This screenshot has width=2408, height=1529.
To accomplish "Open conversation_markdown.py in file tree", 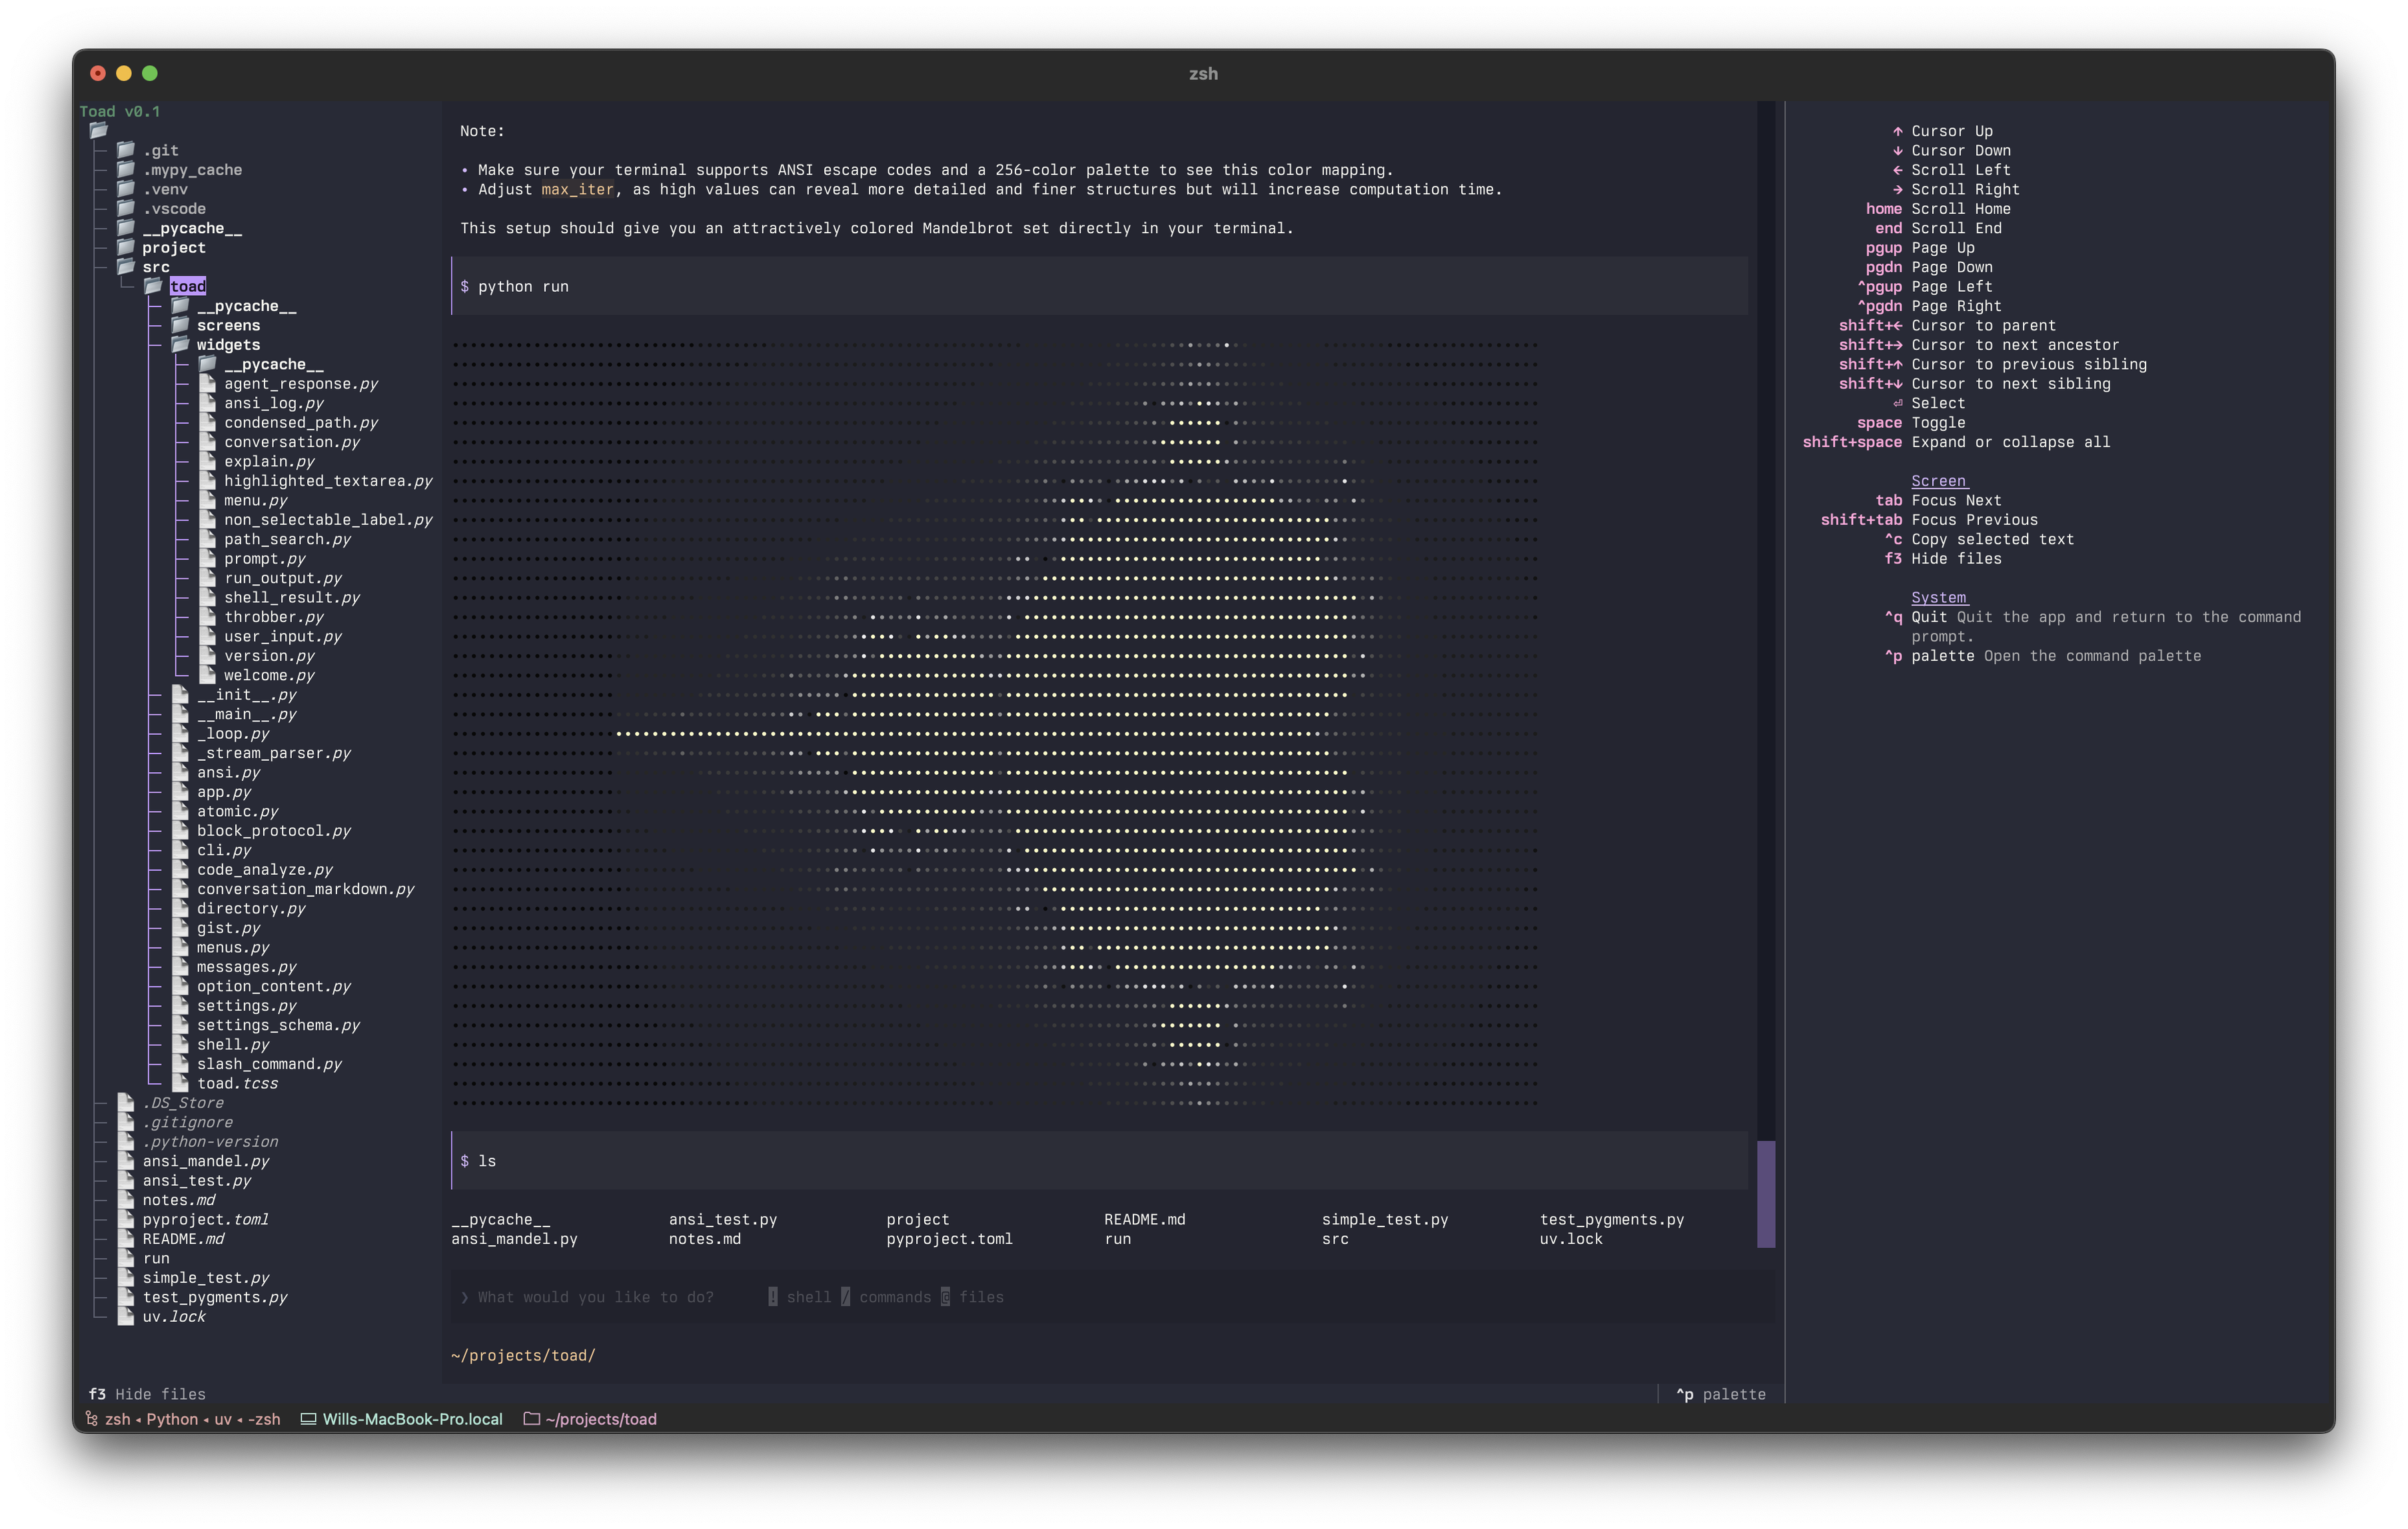I will pos(305,889).
